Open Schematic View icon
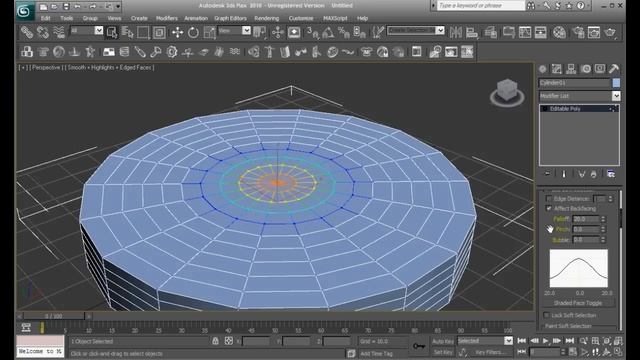Viewport: 640px width, 360px height. click(x=540, y=32)
